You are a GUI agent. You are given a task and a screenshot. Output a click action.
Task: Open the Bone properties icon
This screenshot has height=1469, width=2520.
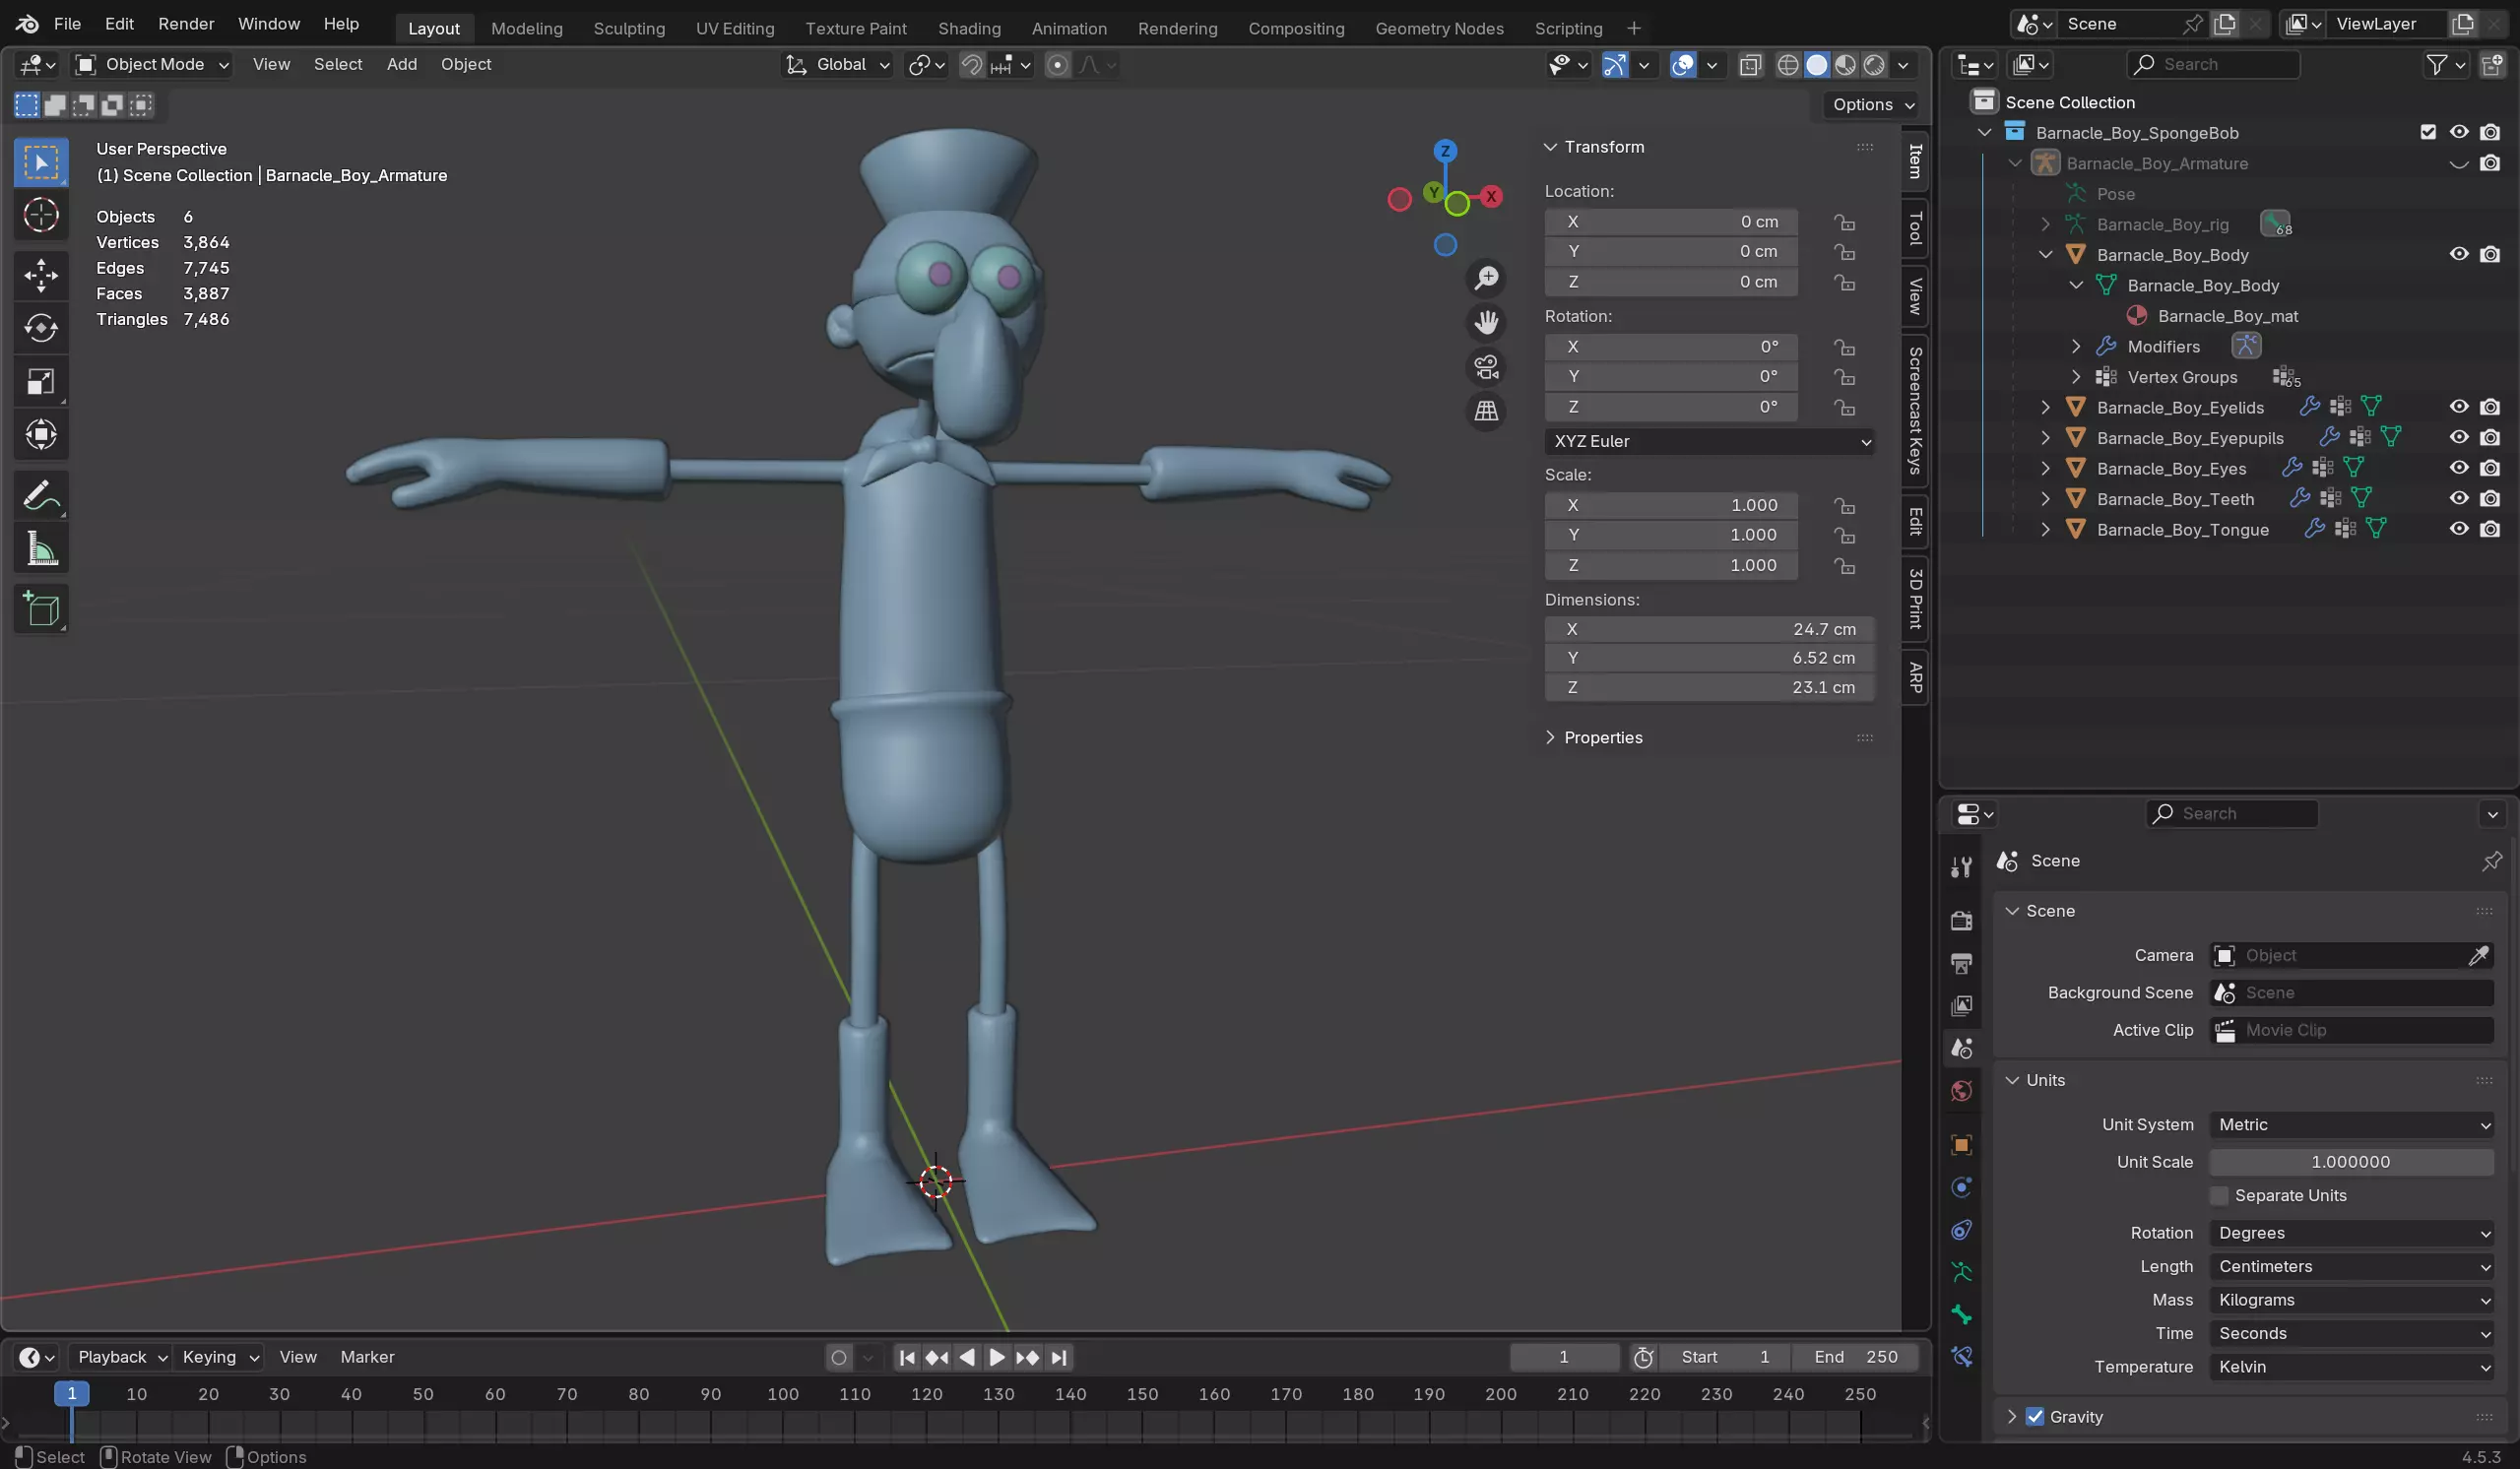[x=1961, y=1314]
